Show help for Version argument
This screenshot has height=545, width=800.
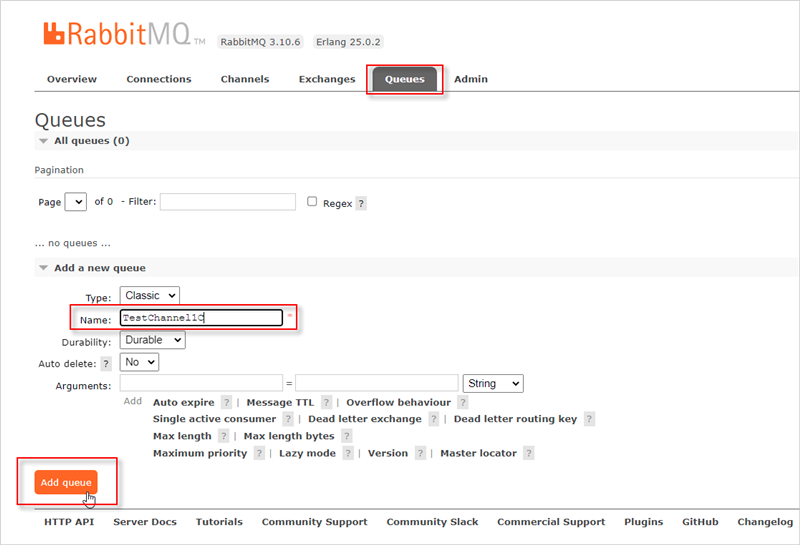point(420,453)
